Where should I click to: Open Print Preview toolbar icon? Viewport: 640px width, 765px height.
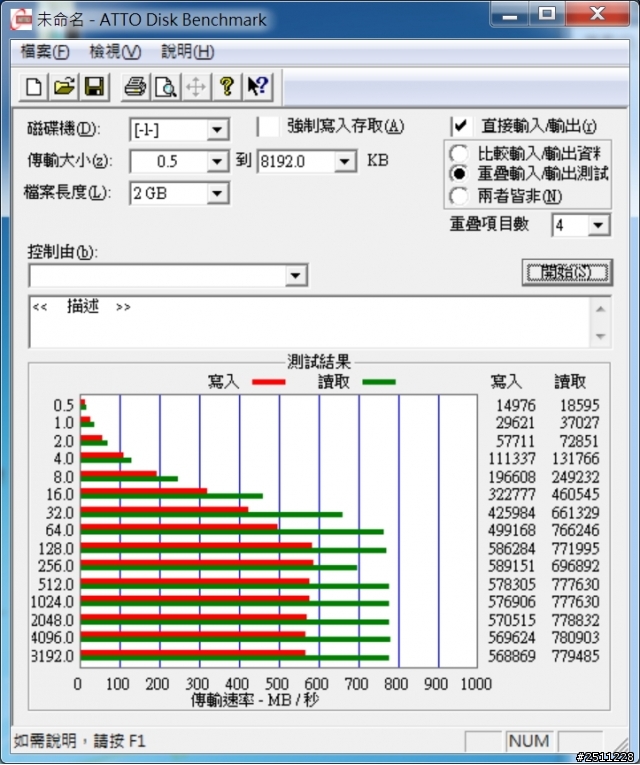(165, 87)
